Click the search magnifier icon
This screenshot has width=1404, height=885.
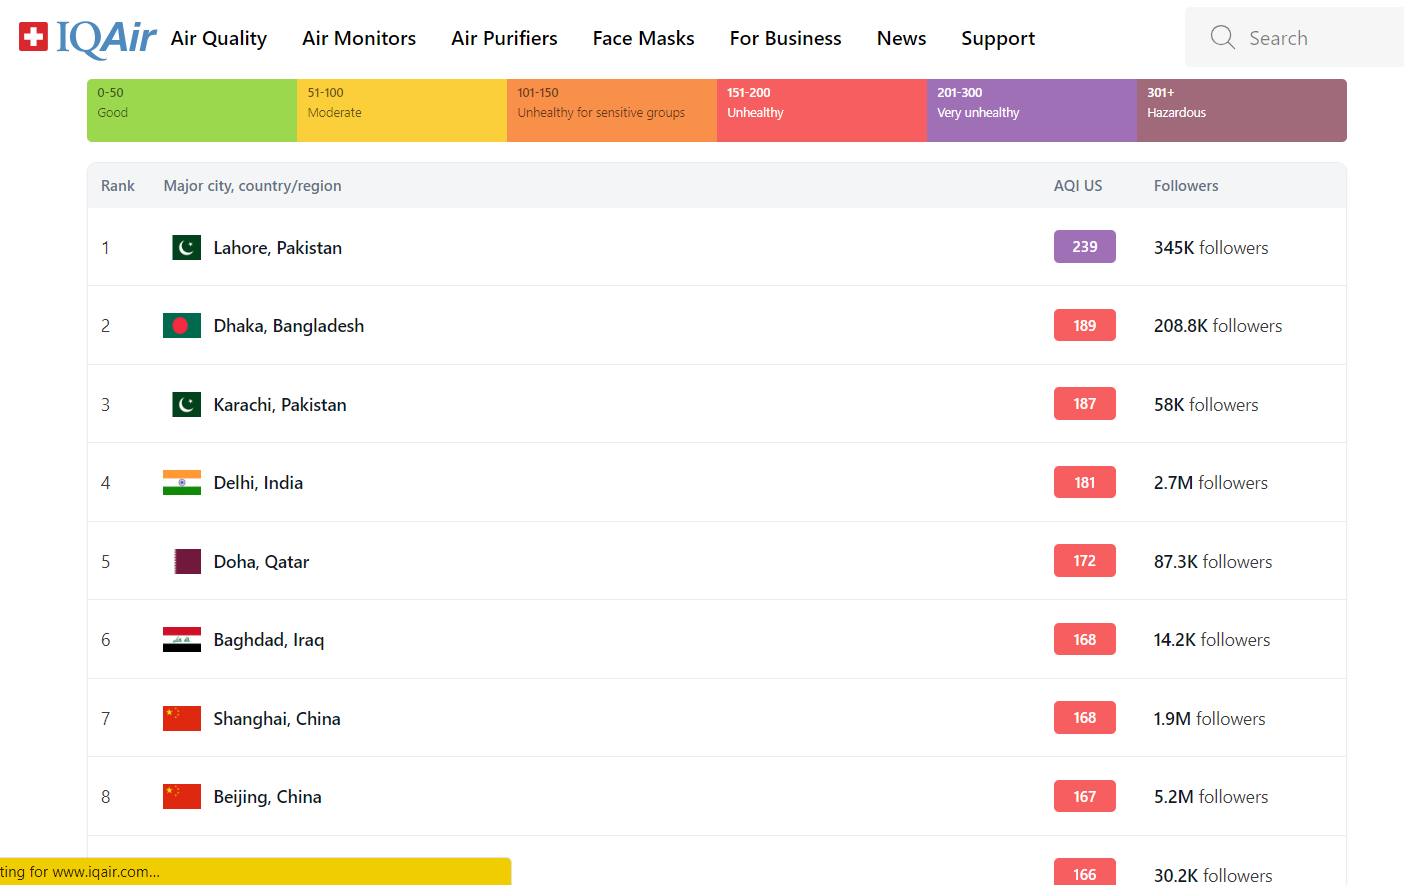[1222, 38]
